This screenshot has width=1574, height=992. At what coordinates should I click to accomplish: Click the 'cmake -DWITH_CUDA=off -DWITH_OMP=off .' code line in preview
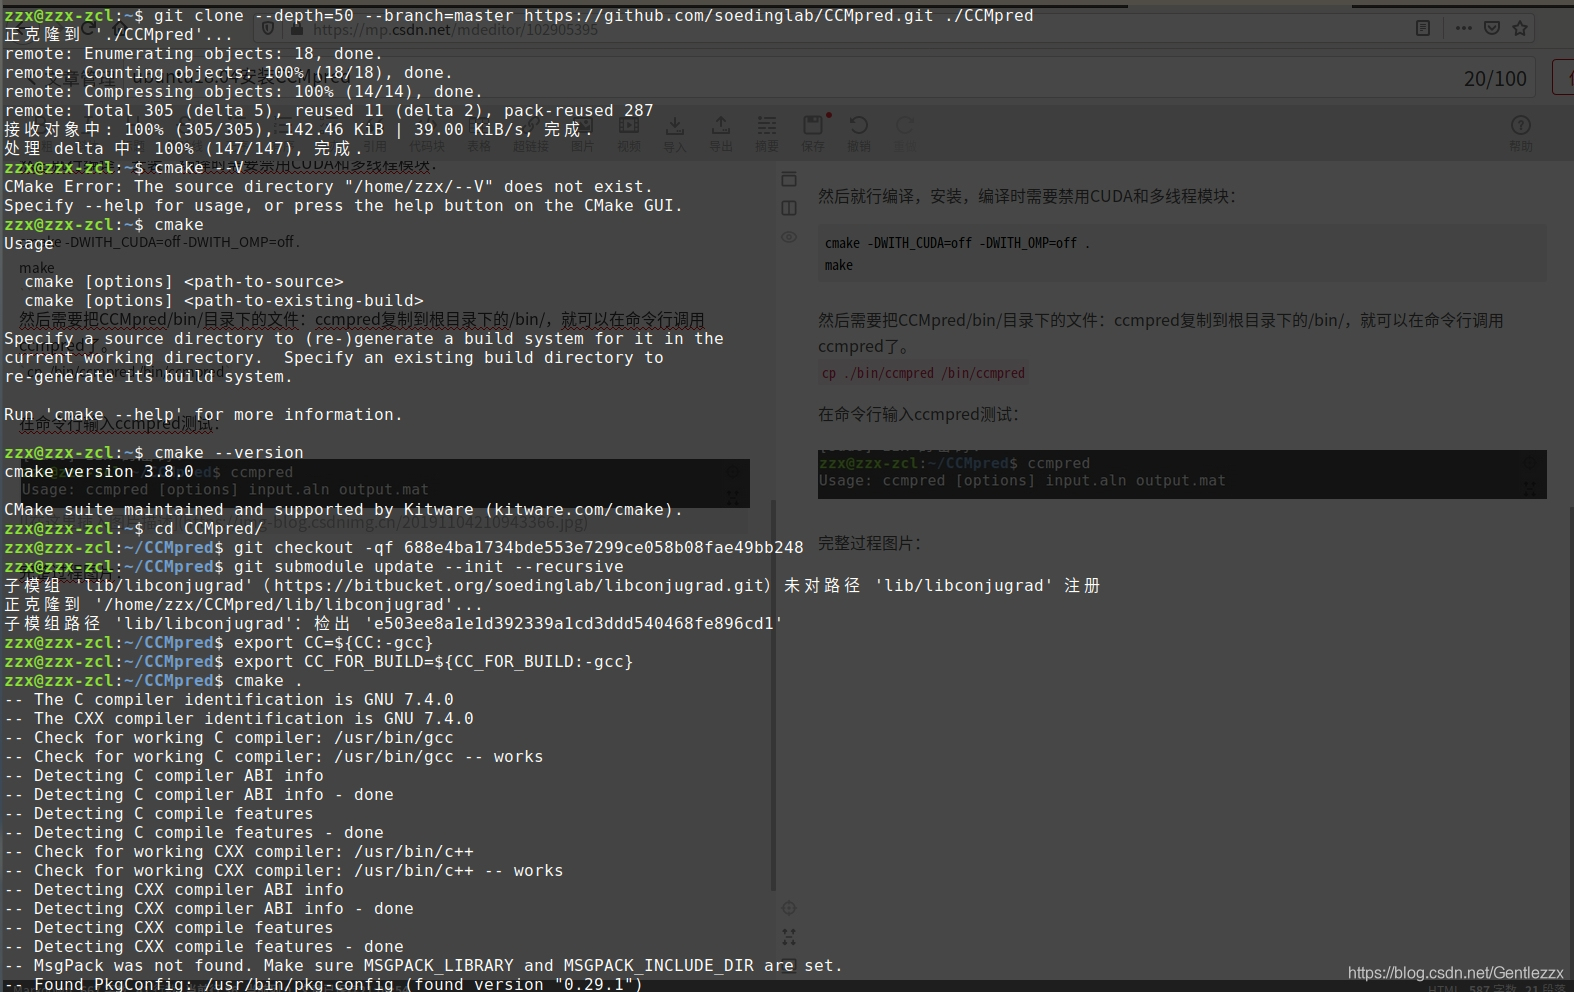pyautogui.click(x=957, y=243)
